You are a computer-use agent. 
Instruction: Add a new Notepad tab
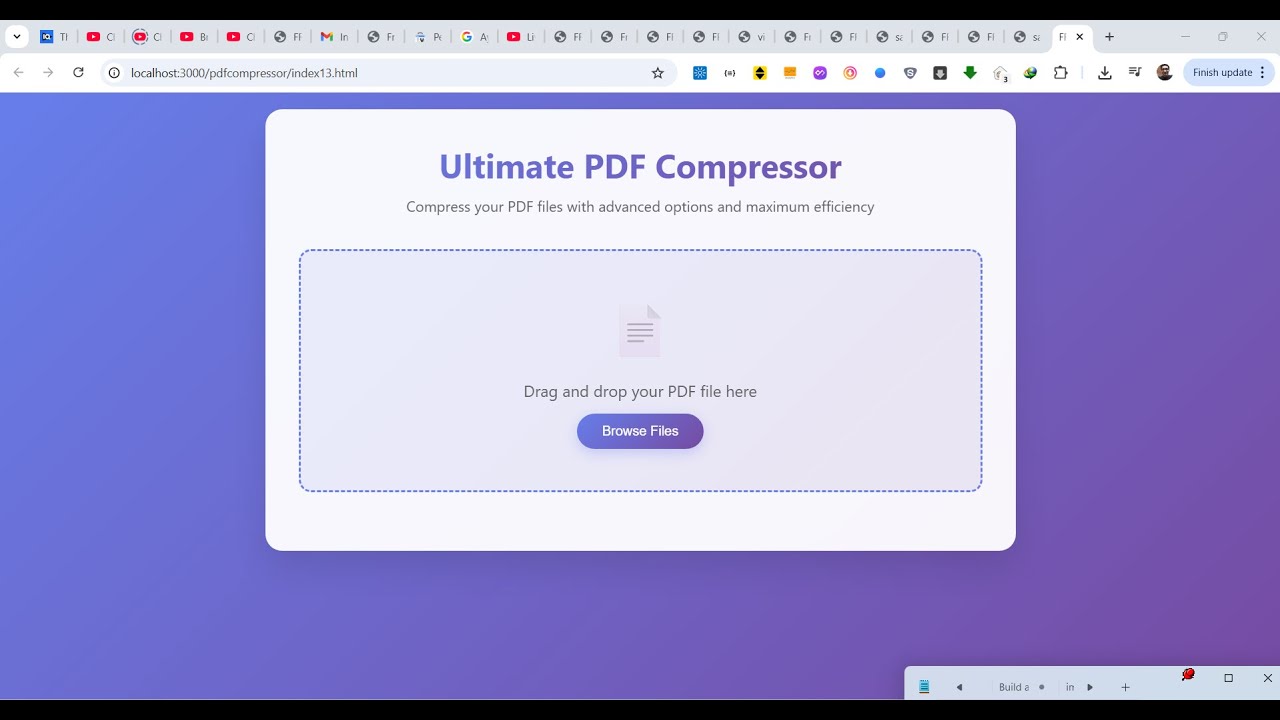coord(1125,687)
